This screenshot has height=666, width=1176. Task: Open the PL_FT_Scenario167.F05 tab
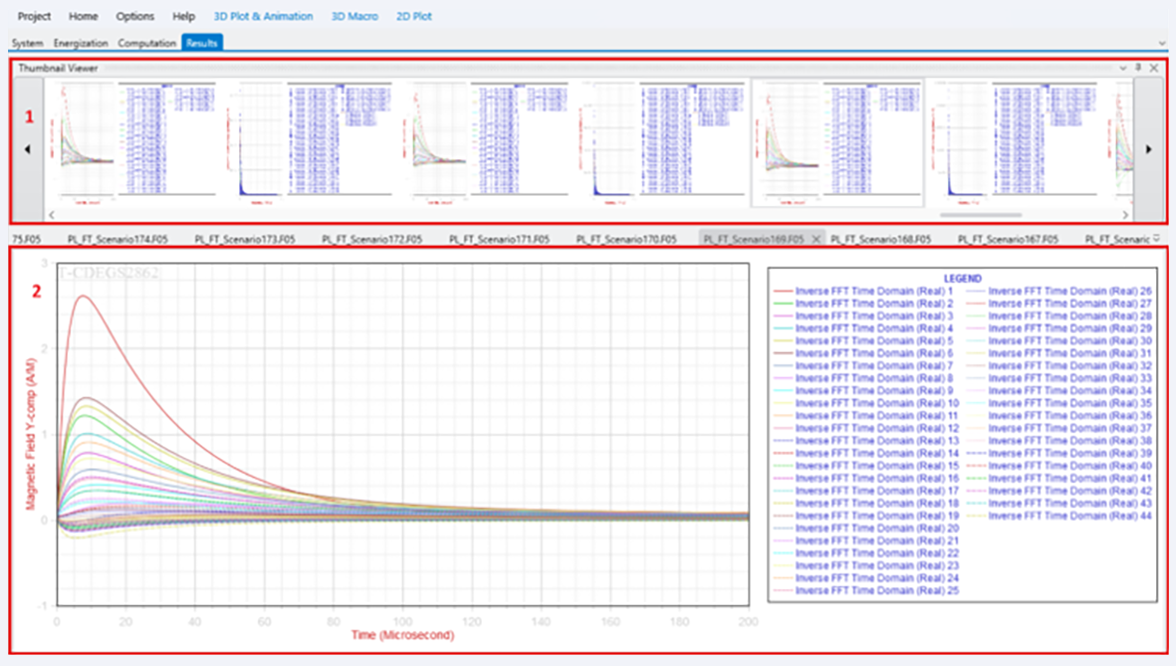point(1008,239)
